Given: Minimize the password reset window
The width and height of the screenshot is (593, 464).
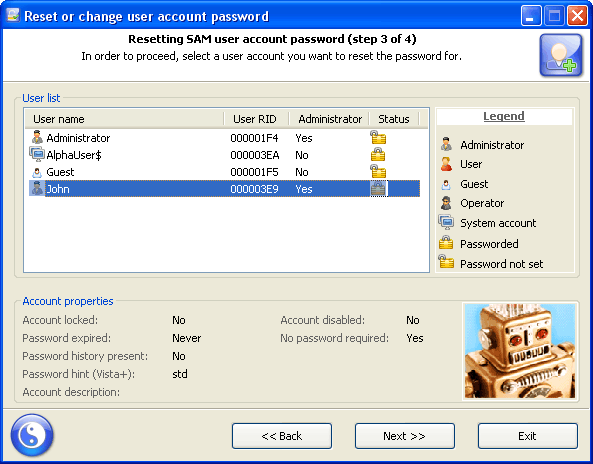Looking at the screenshot, I should coord(530,16).
